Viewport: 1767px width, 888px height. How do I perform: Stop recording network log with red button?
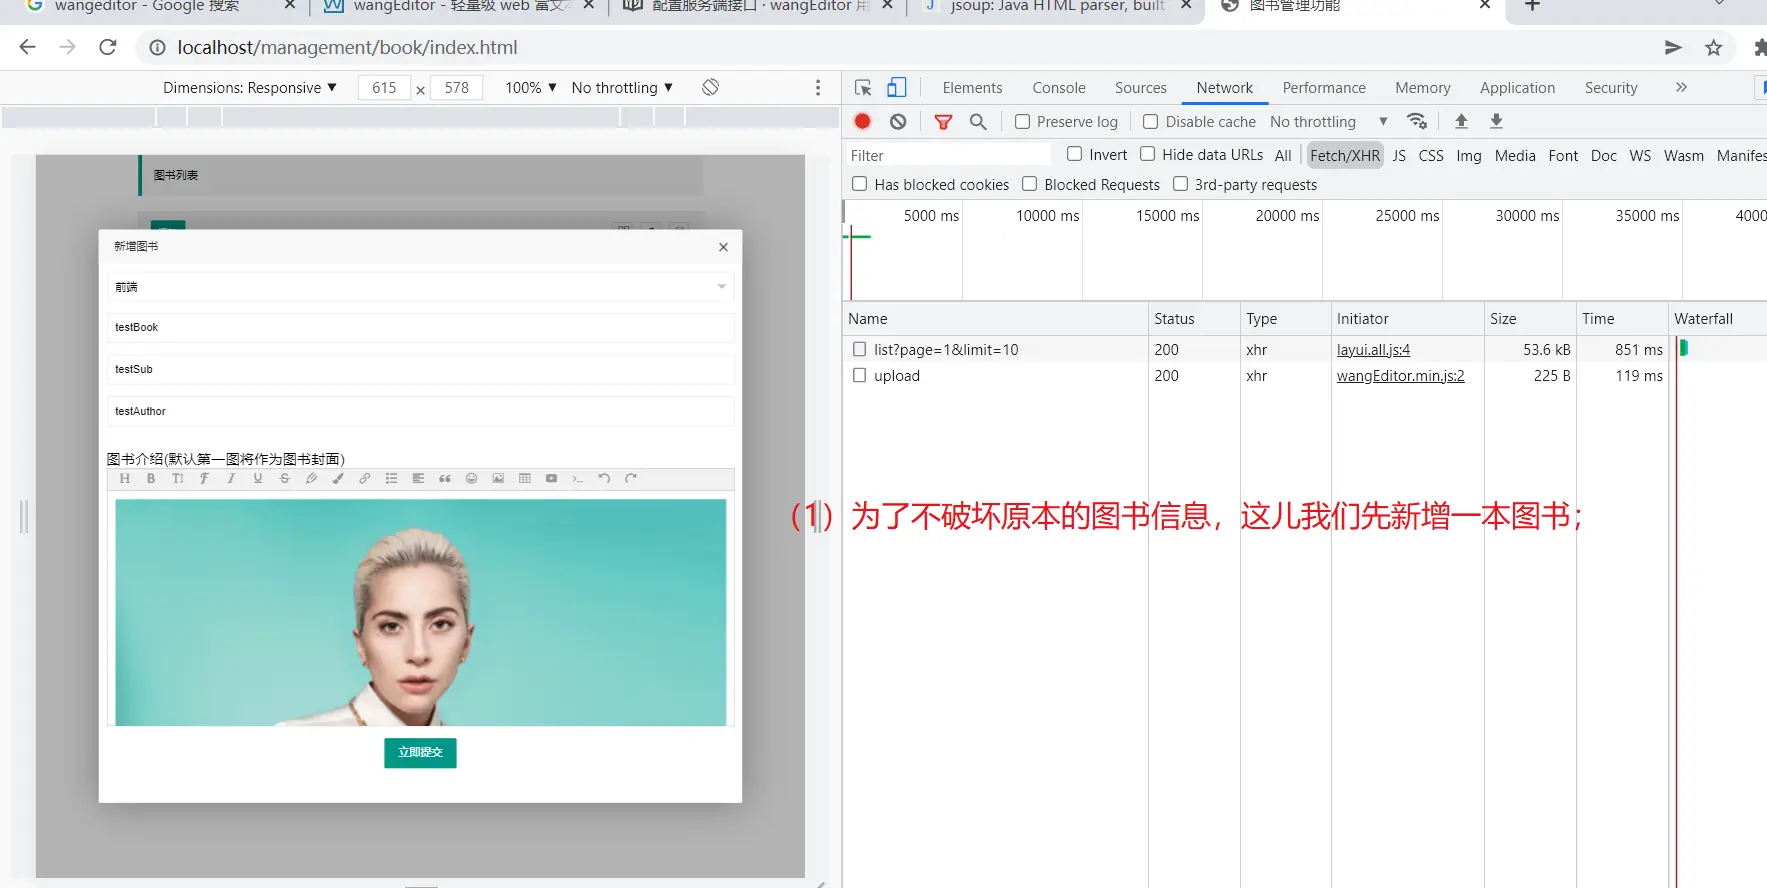(x=862, y=122)
